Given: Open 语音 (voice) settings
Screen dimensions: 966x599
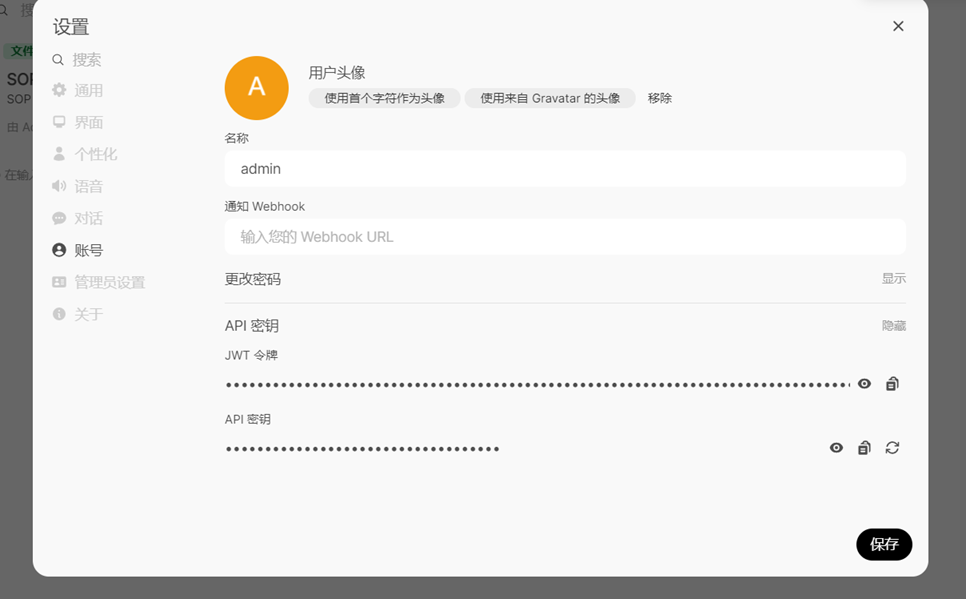Looking at the screenshot, I should pyautogui.click(x=88, y=186).
